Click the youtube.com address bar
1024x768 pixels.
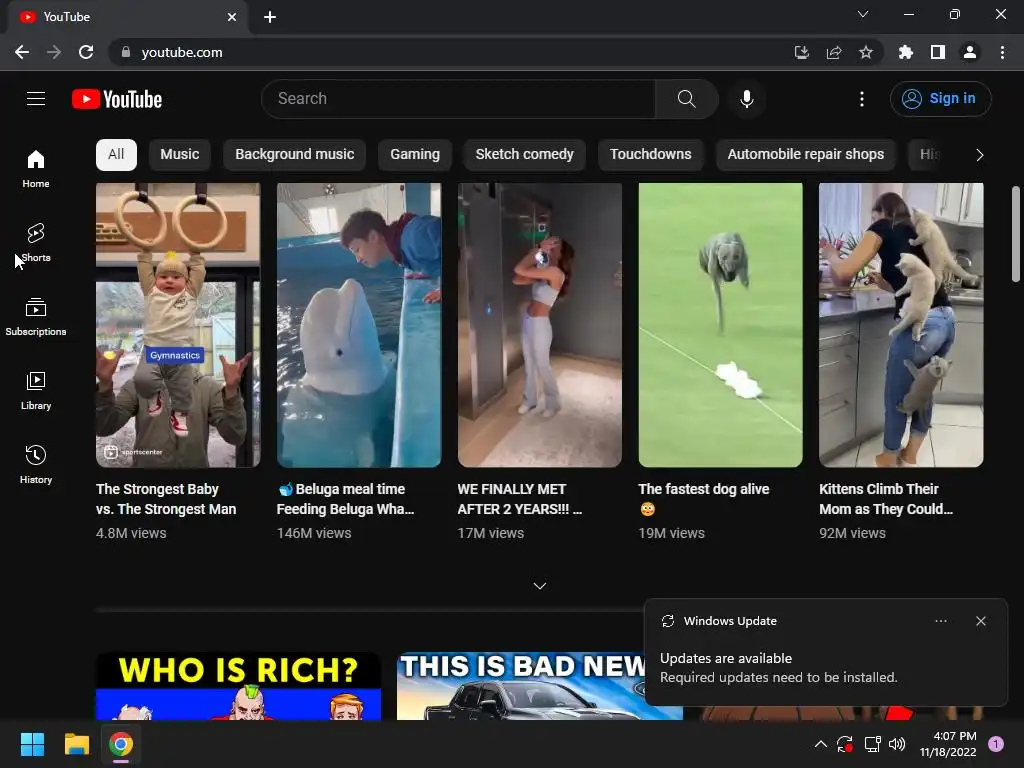tap(457, 52)
